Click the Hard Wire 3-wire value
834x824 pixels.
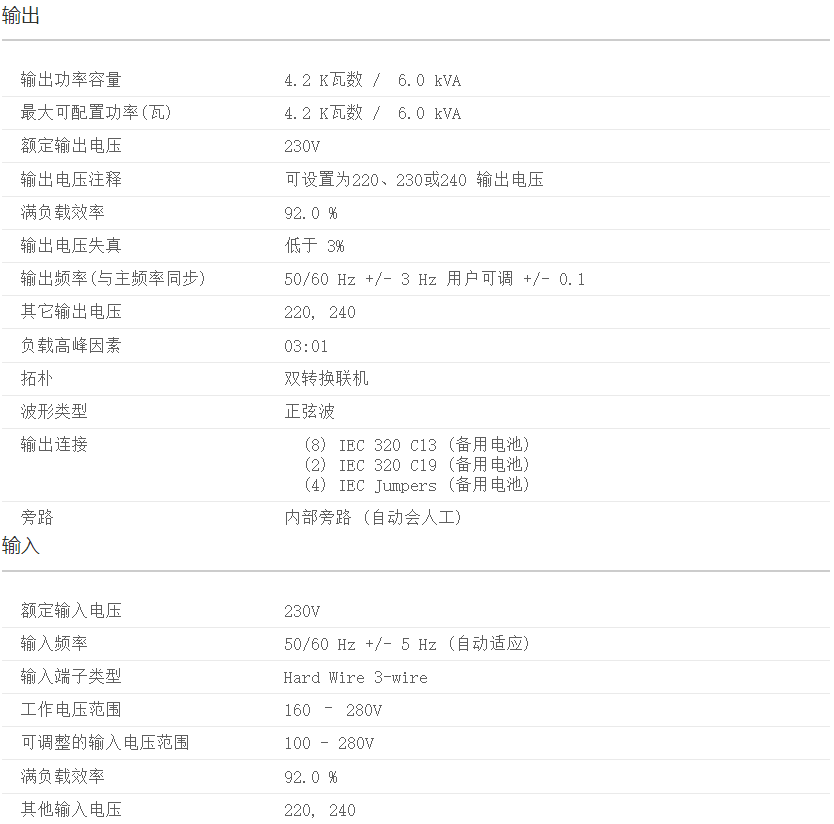click(x=355, y=678)
